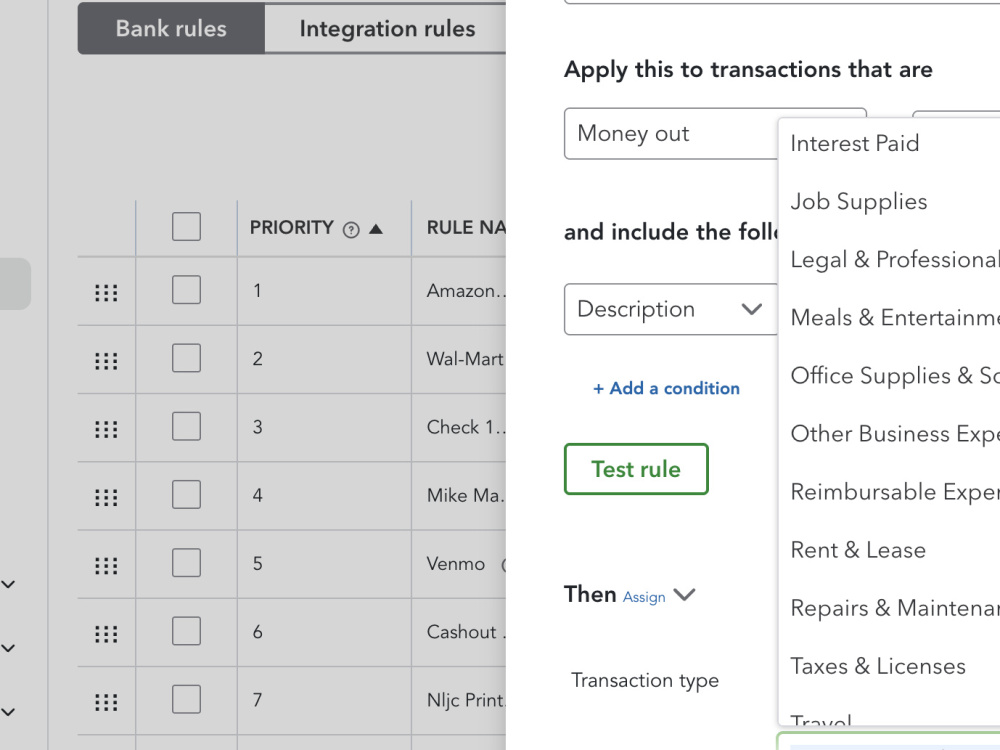Expand the Then Assign chevron

[684, 595]
